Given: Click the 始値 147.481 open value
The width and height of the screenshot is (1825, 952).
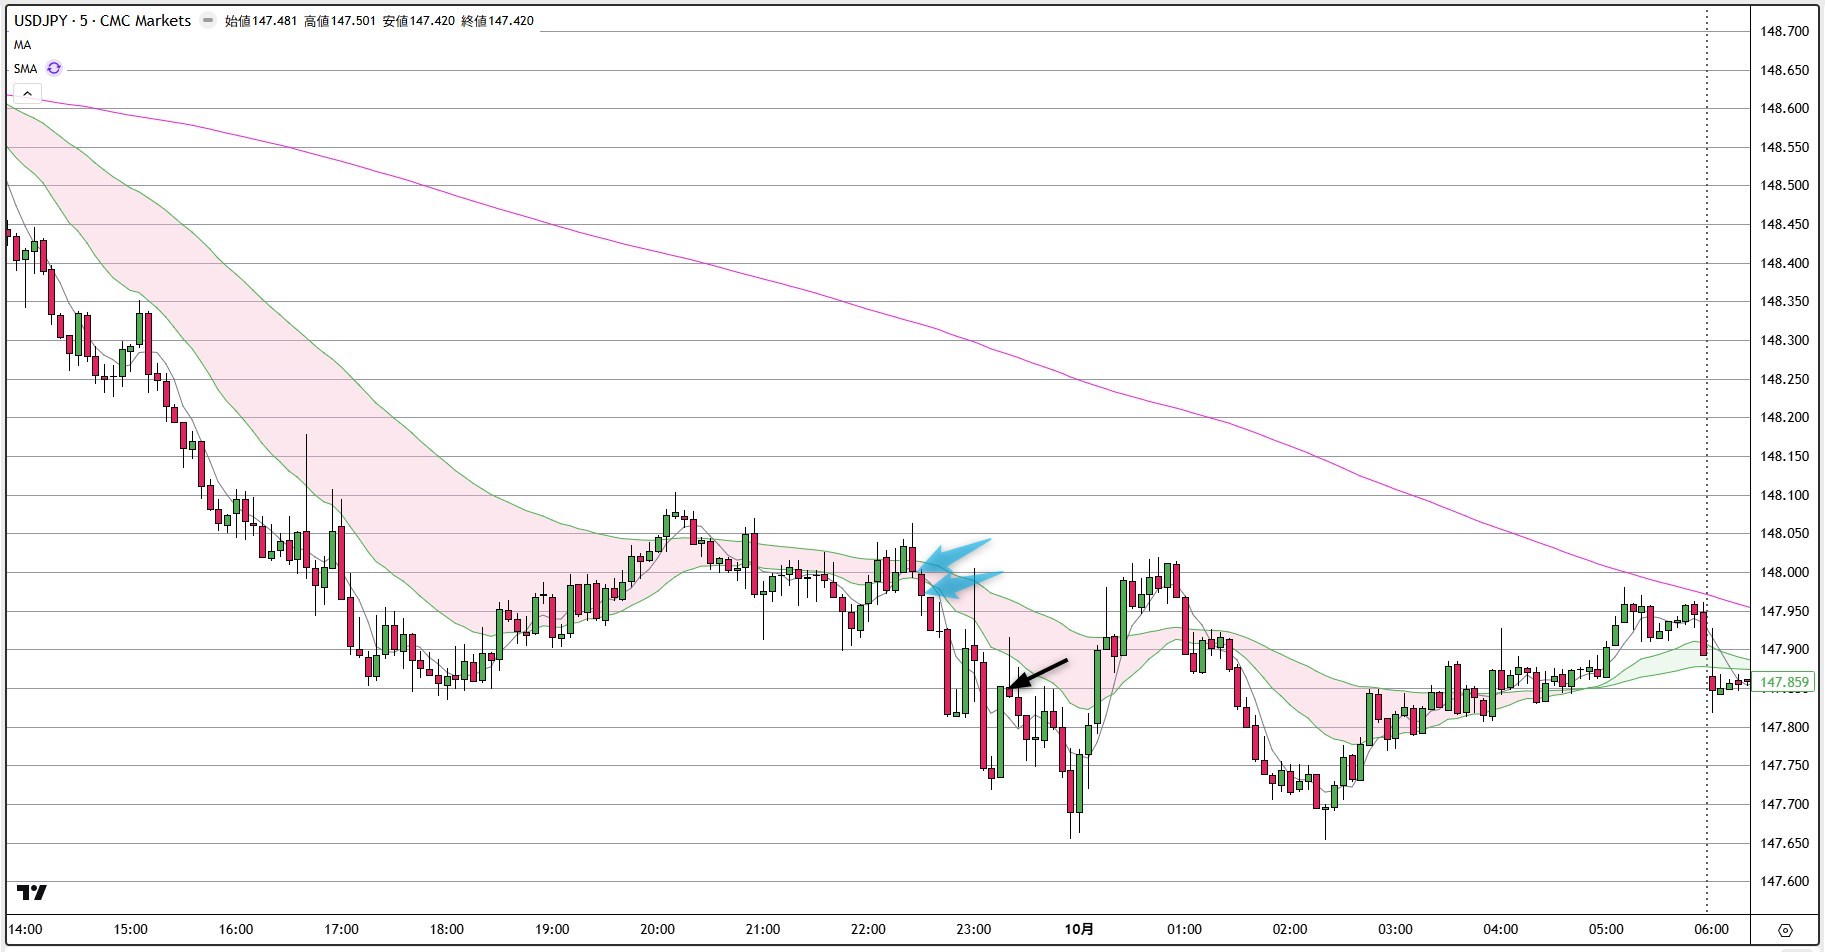Looking at the screenshot, I should (x=261, y=21).
